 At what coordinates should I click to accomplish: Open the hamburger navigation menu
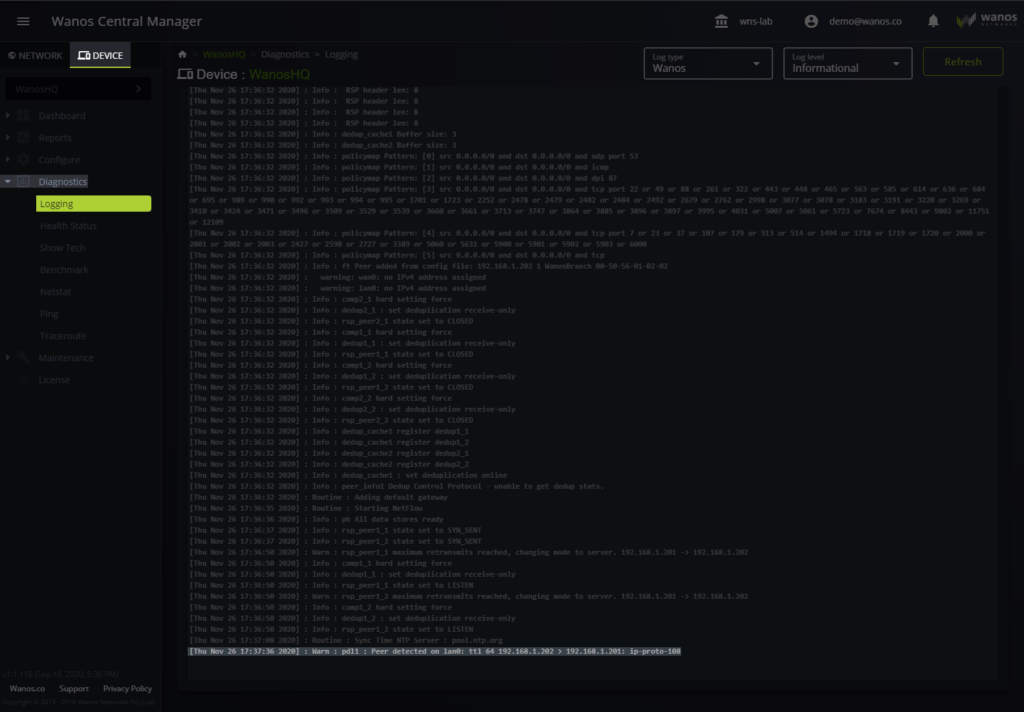pos(24,20)
